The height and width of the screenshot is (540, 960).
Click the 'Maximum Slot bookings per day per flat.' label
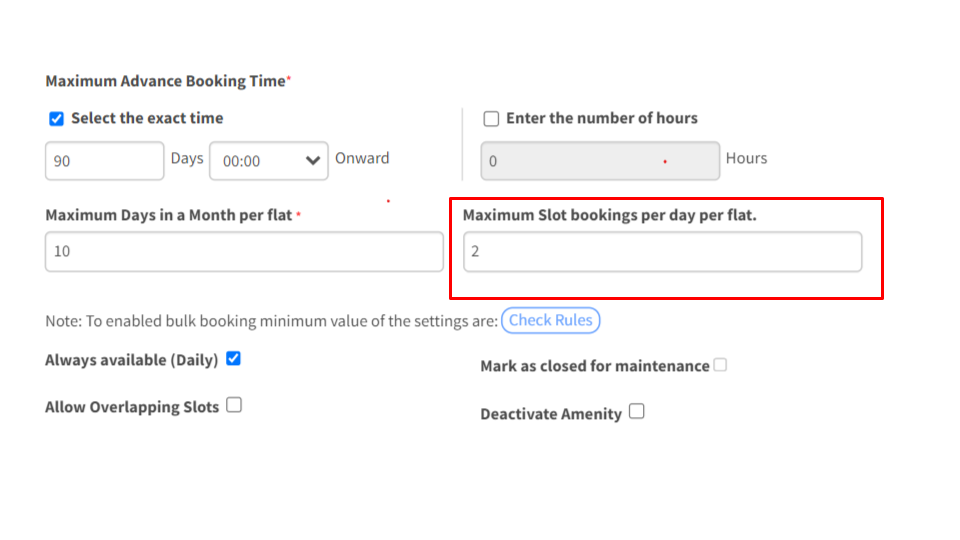(610, 216)
